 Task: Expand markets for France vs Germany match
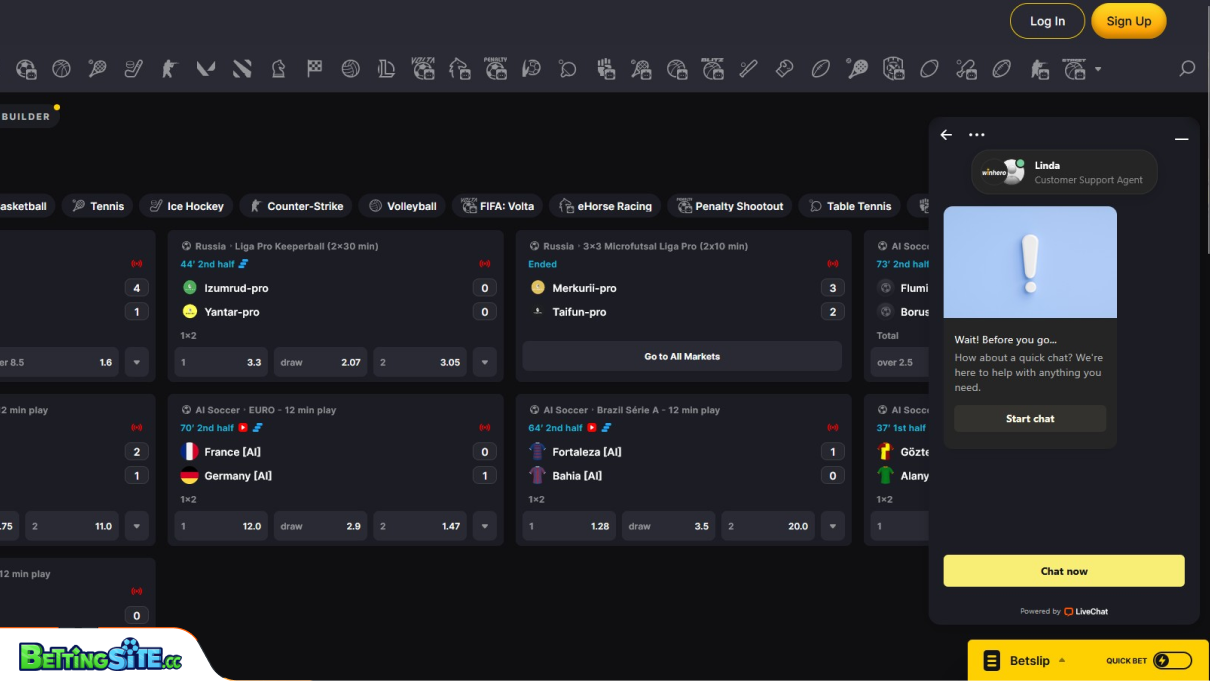(x=485, y=526)
